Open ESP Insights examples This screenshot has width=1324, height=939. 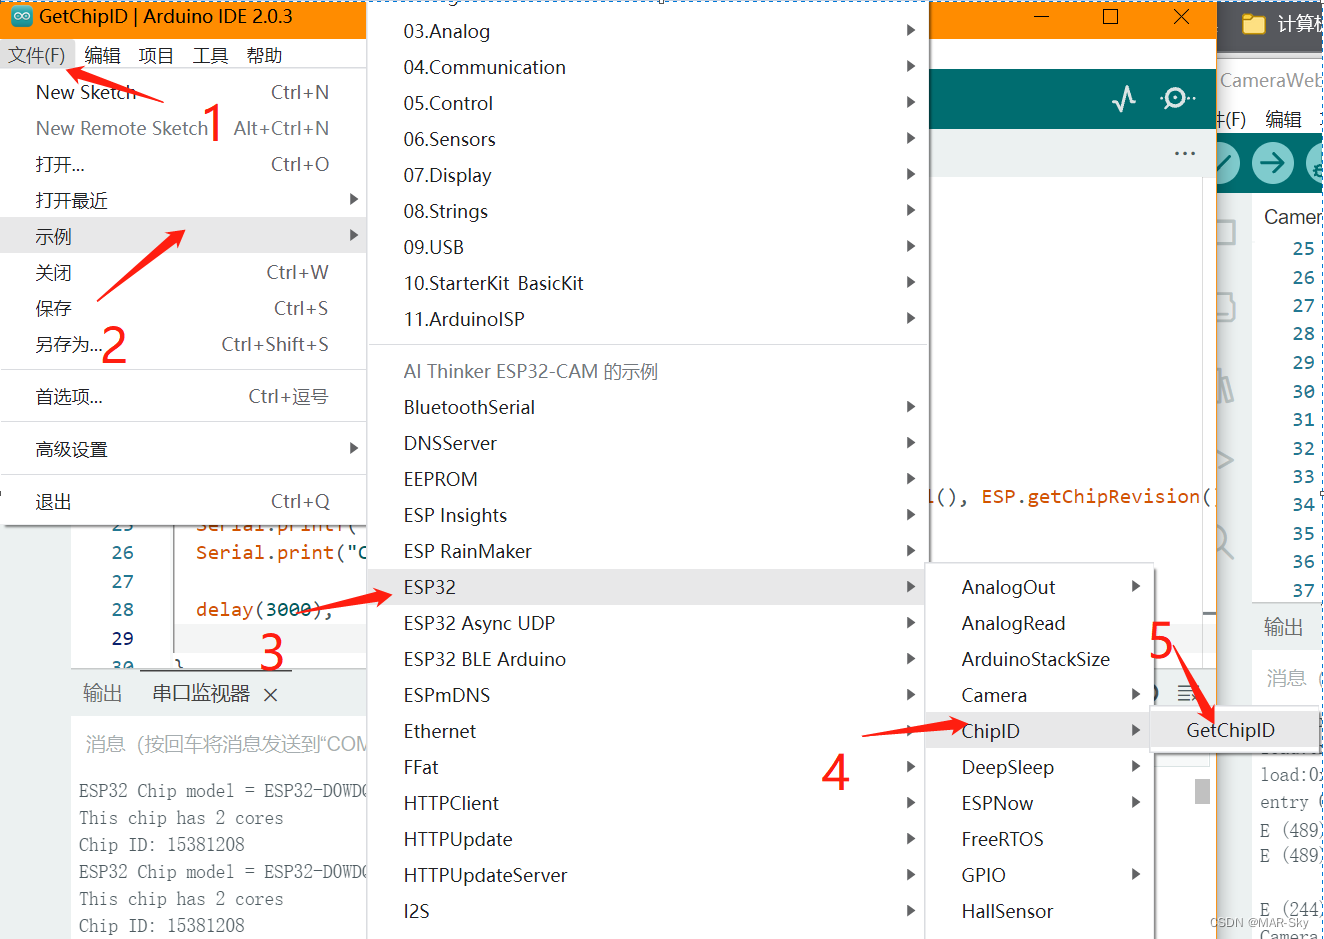click(x=648, y=515)
